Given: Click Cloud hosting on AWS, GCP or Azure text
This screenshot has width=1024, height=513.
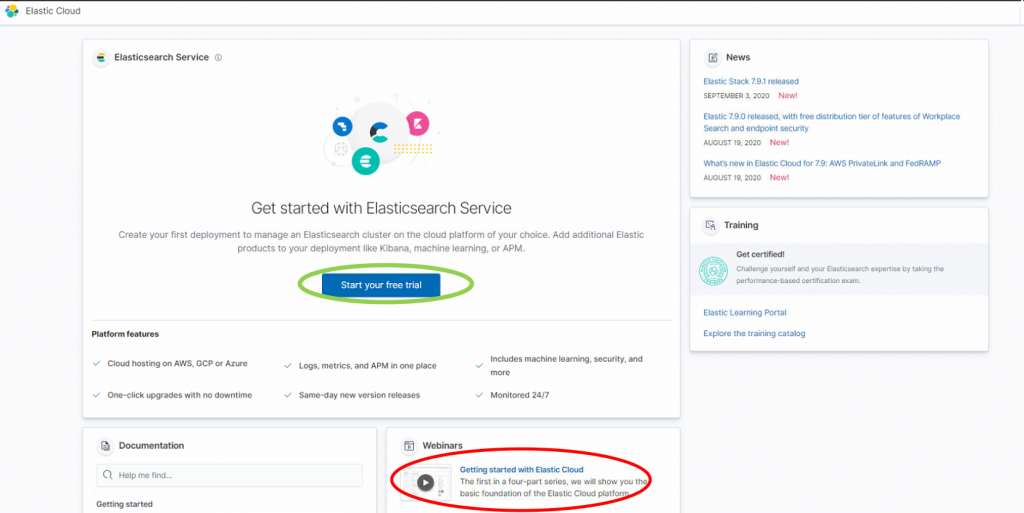Looking at the screenshot, I should (x=178, y=364).
